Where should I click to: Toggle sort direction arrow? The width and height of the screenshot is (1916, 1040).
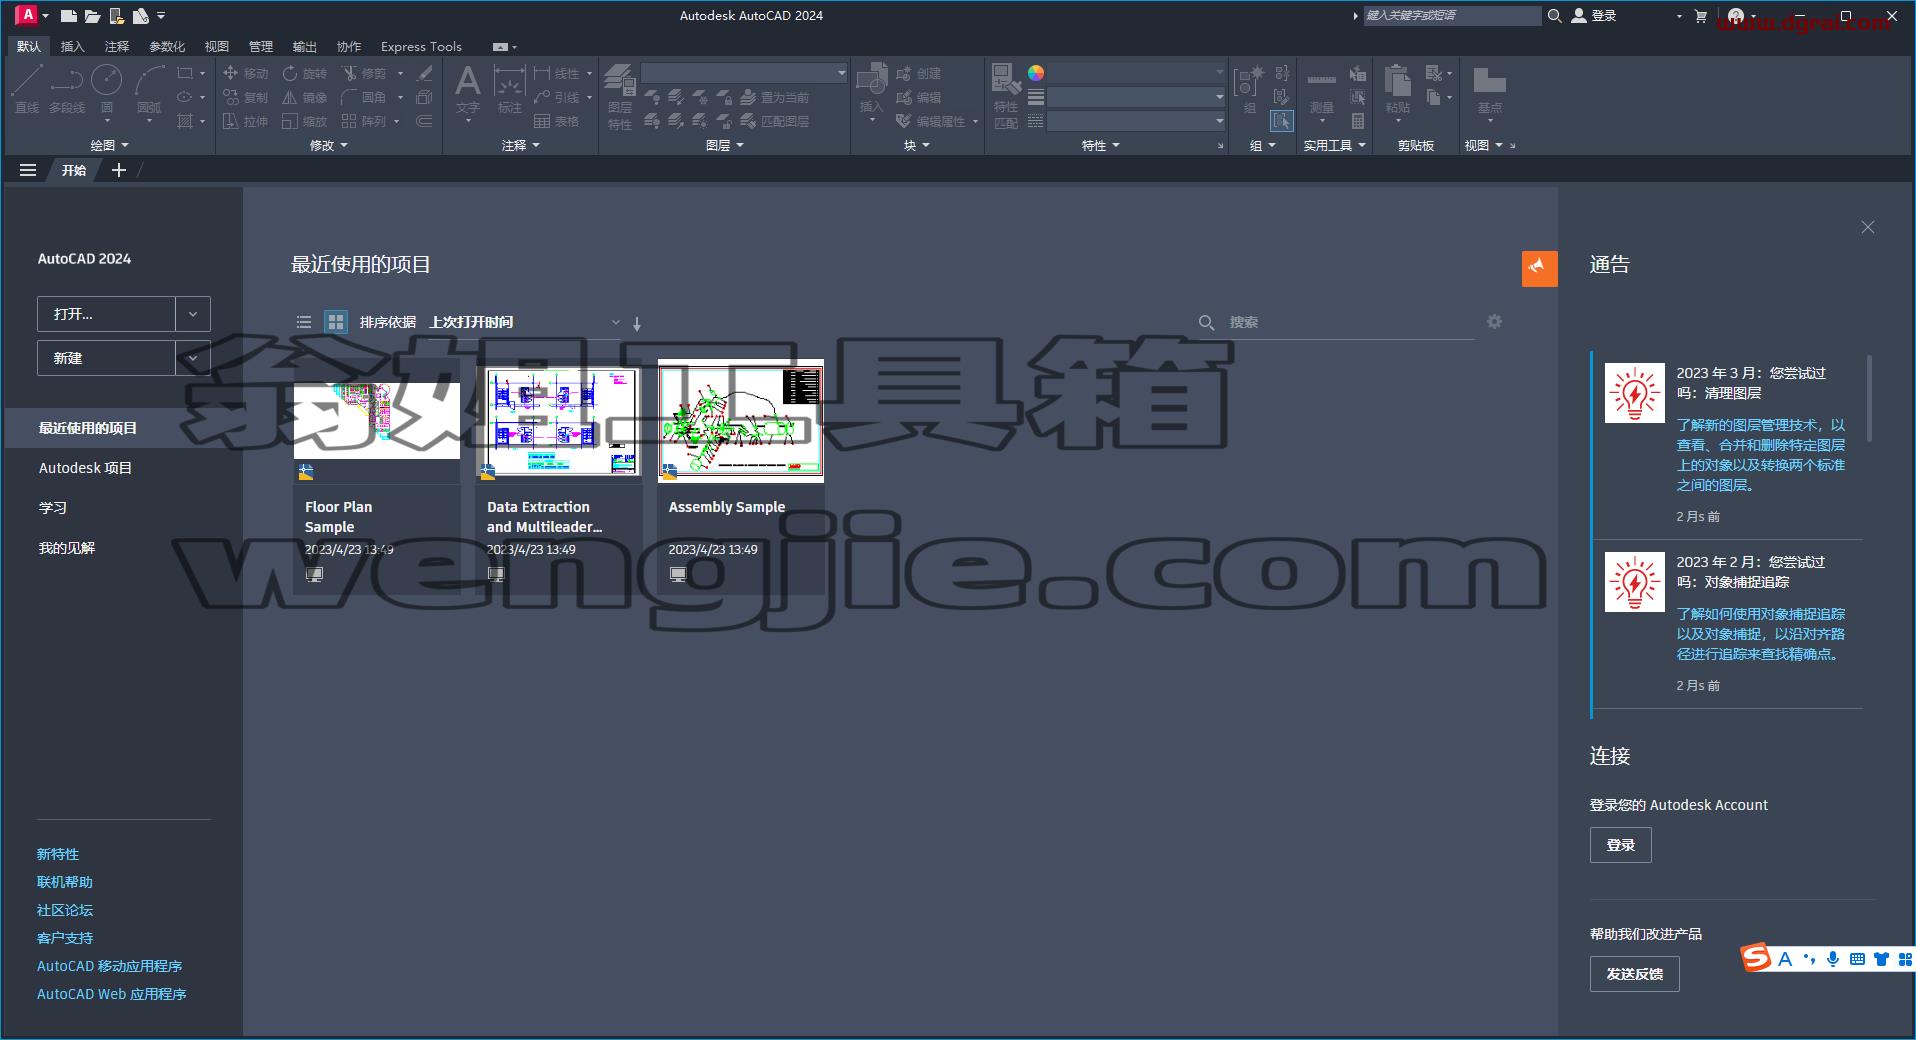[637, 323]
